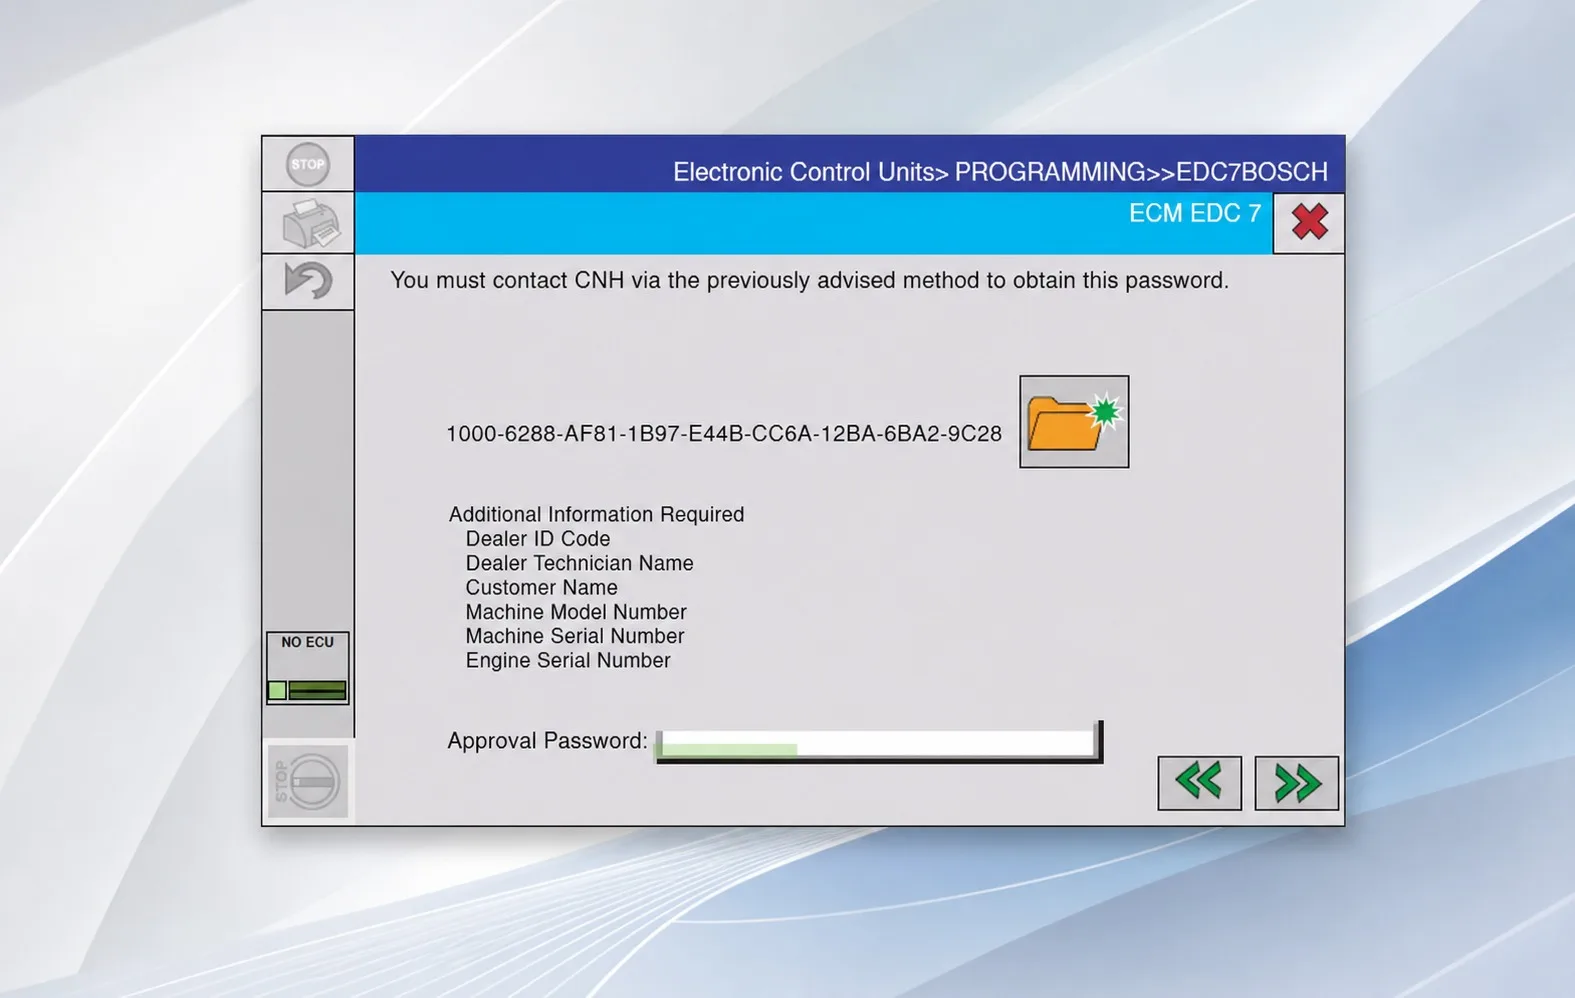This screenshot has height=998, width=1575.
Task: Click the green connection bar under NO ECU
Action: pos(308,690)
